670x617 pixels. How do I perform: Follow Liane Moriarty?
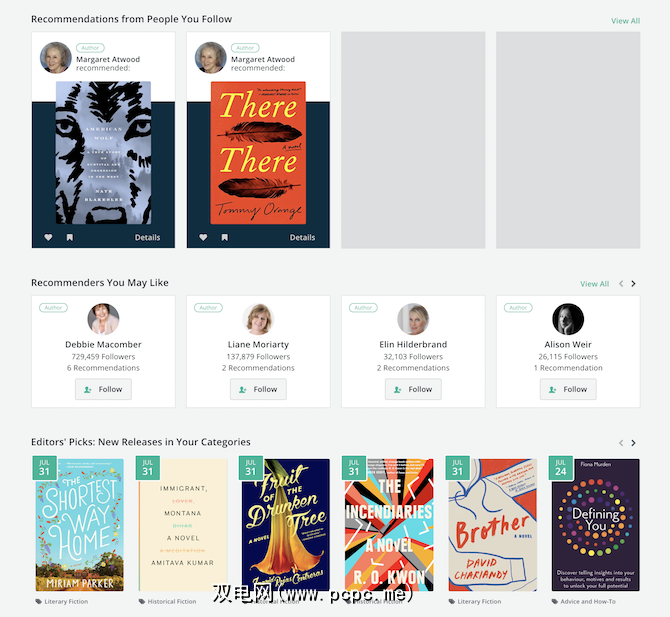[x=258, y=389]
